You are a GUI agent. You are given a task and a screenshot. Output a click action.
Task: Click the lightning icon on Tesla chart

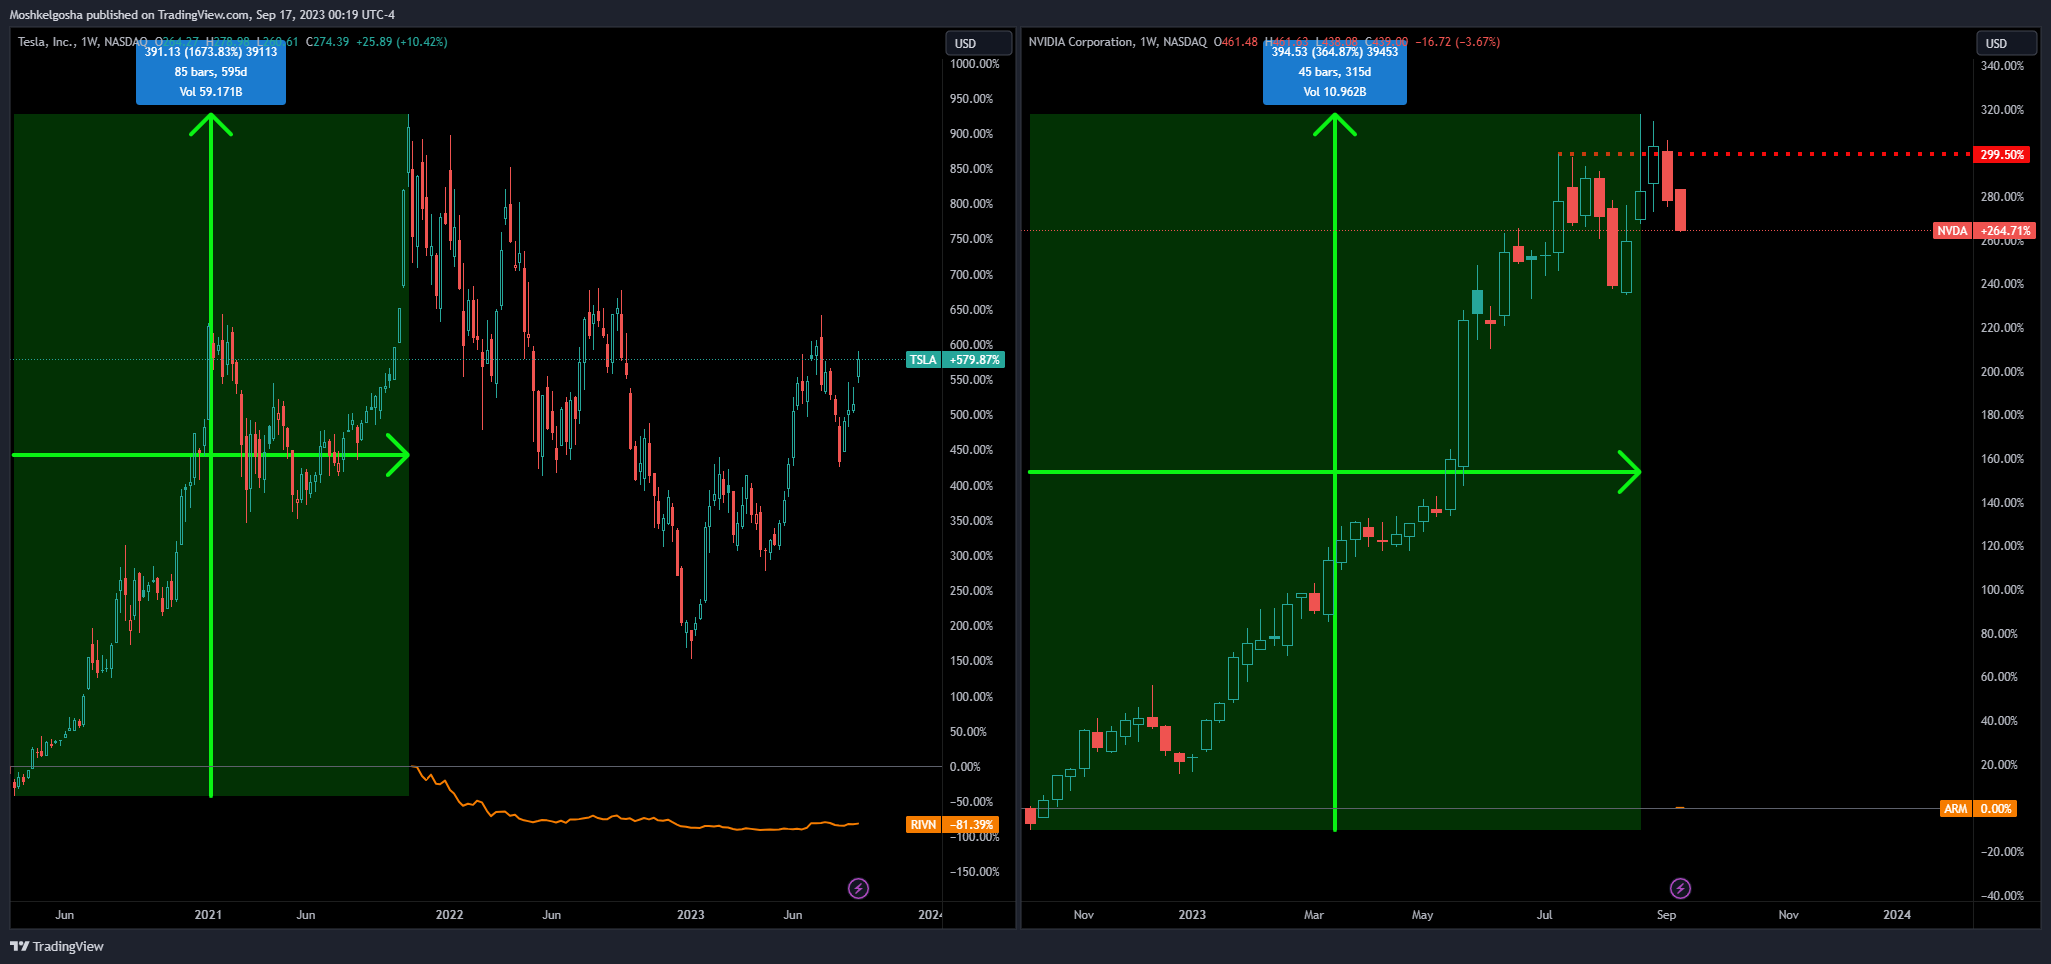[858, 888]
